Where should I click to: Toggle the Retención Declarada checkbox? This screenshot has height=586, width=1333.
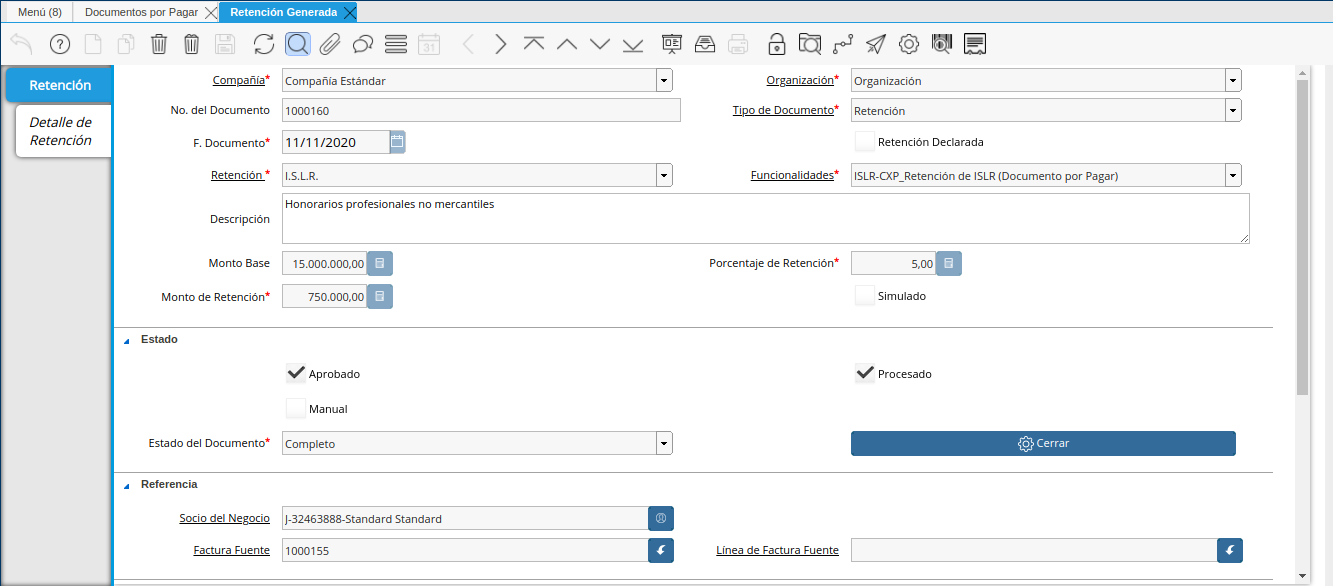(x=865, y=142)
